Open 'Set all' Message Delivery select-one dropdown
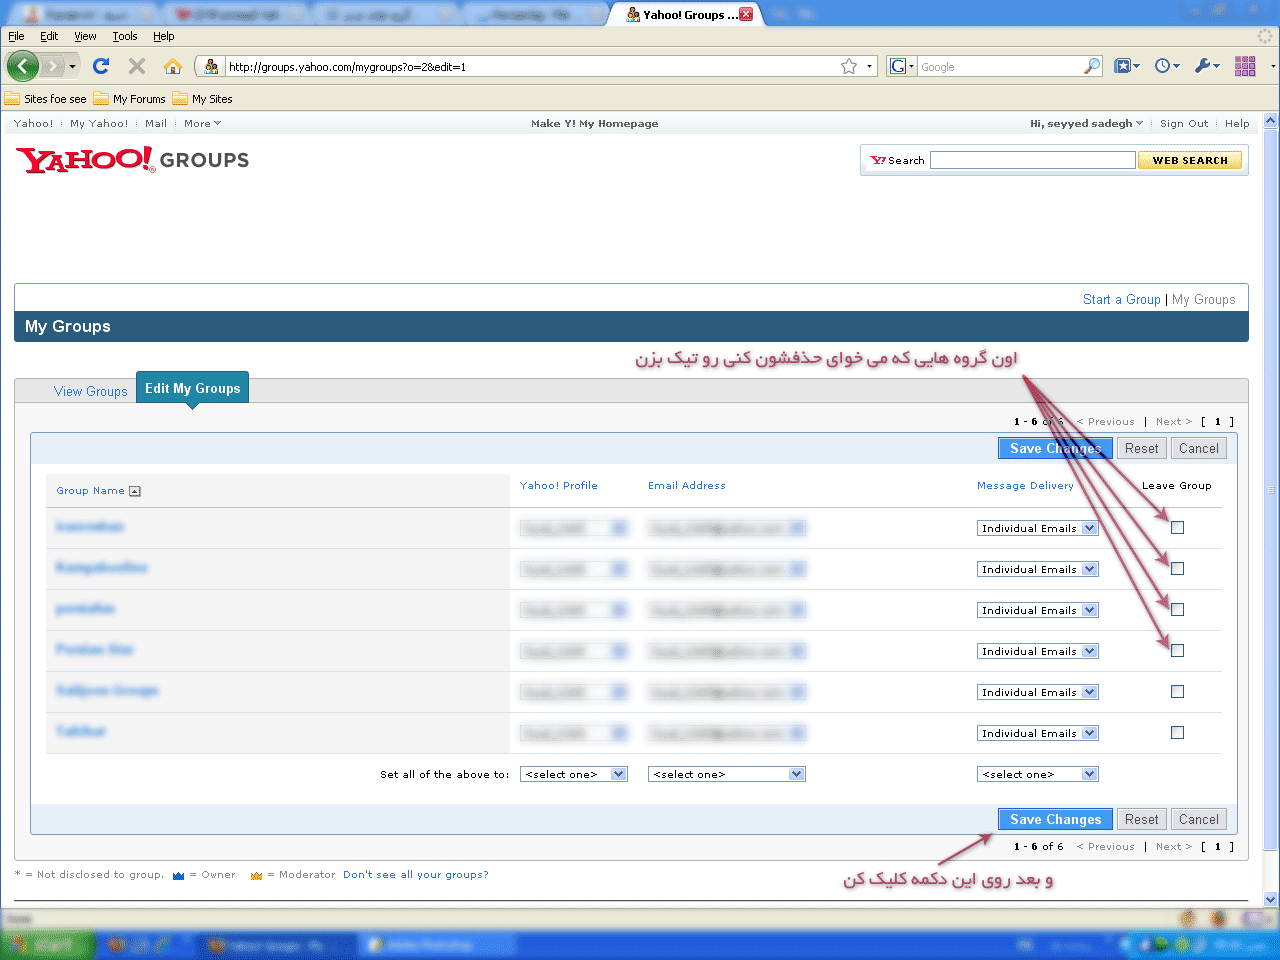1280x960 pixels. tap(1037, 774)
